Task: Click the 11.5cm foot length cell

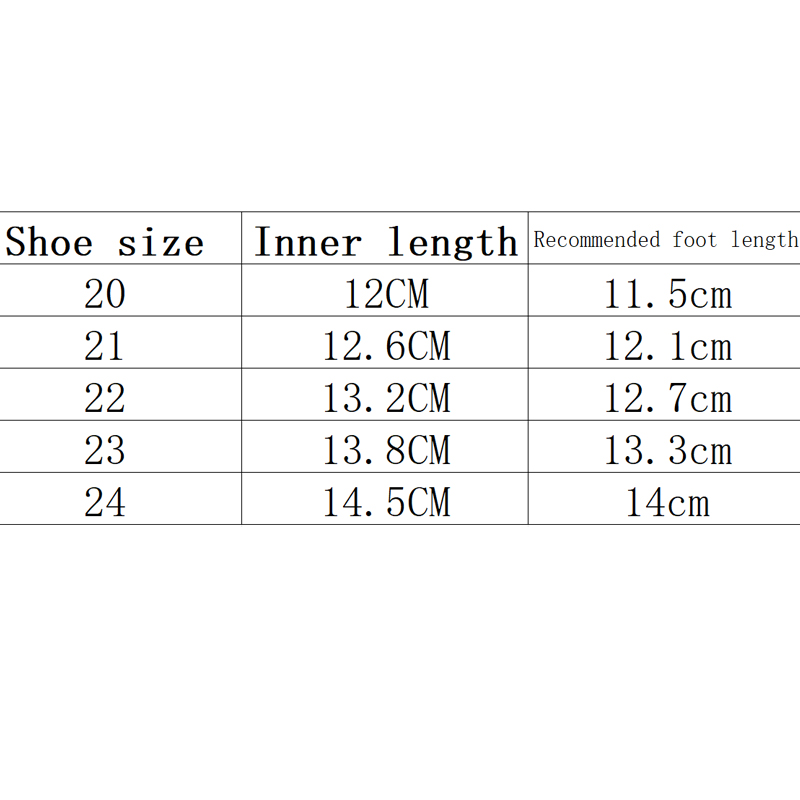Action: click(x=667, y=294)
